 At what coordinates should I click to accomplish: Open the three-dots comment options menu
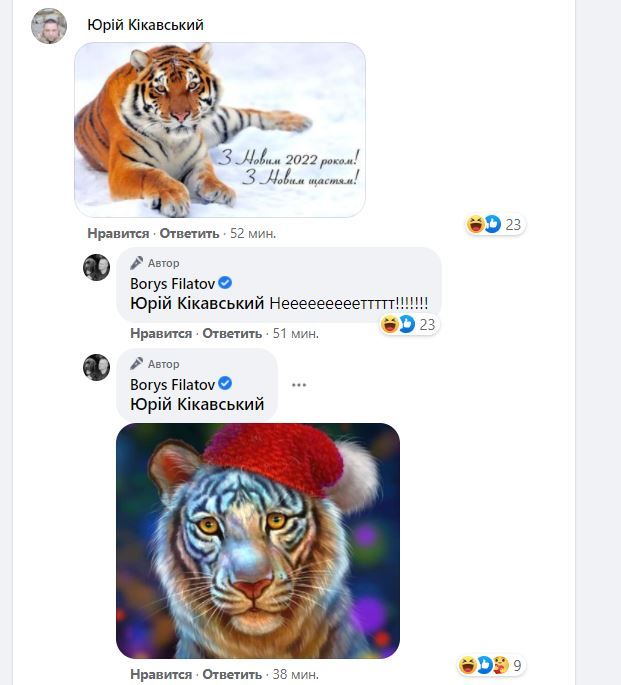click(298, 385)
